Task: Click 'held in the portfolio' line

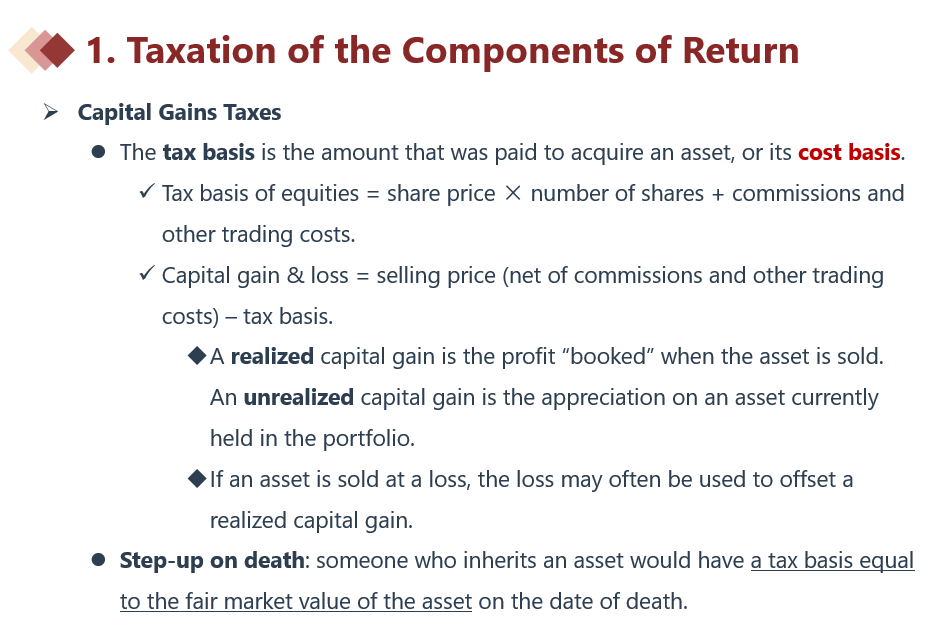Action: (x=312, y=439)
